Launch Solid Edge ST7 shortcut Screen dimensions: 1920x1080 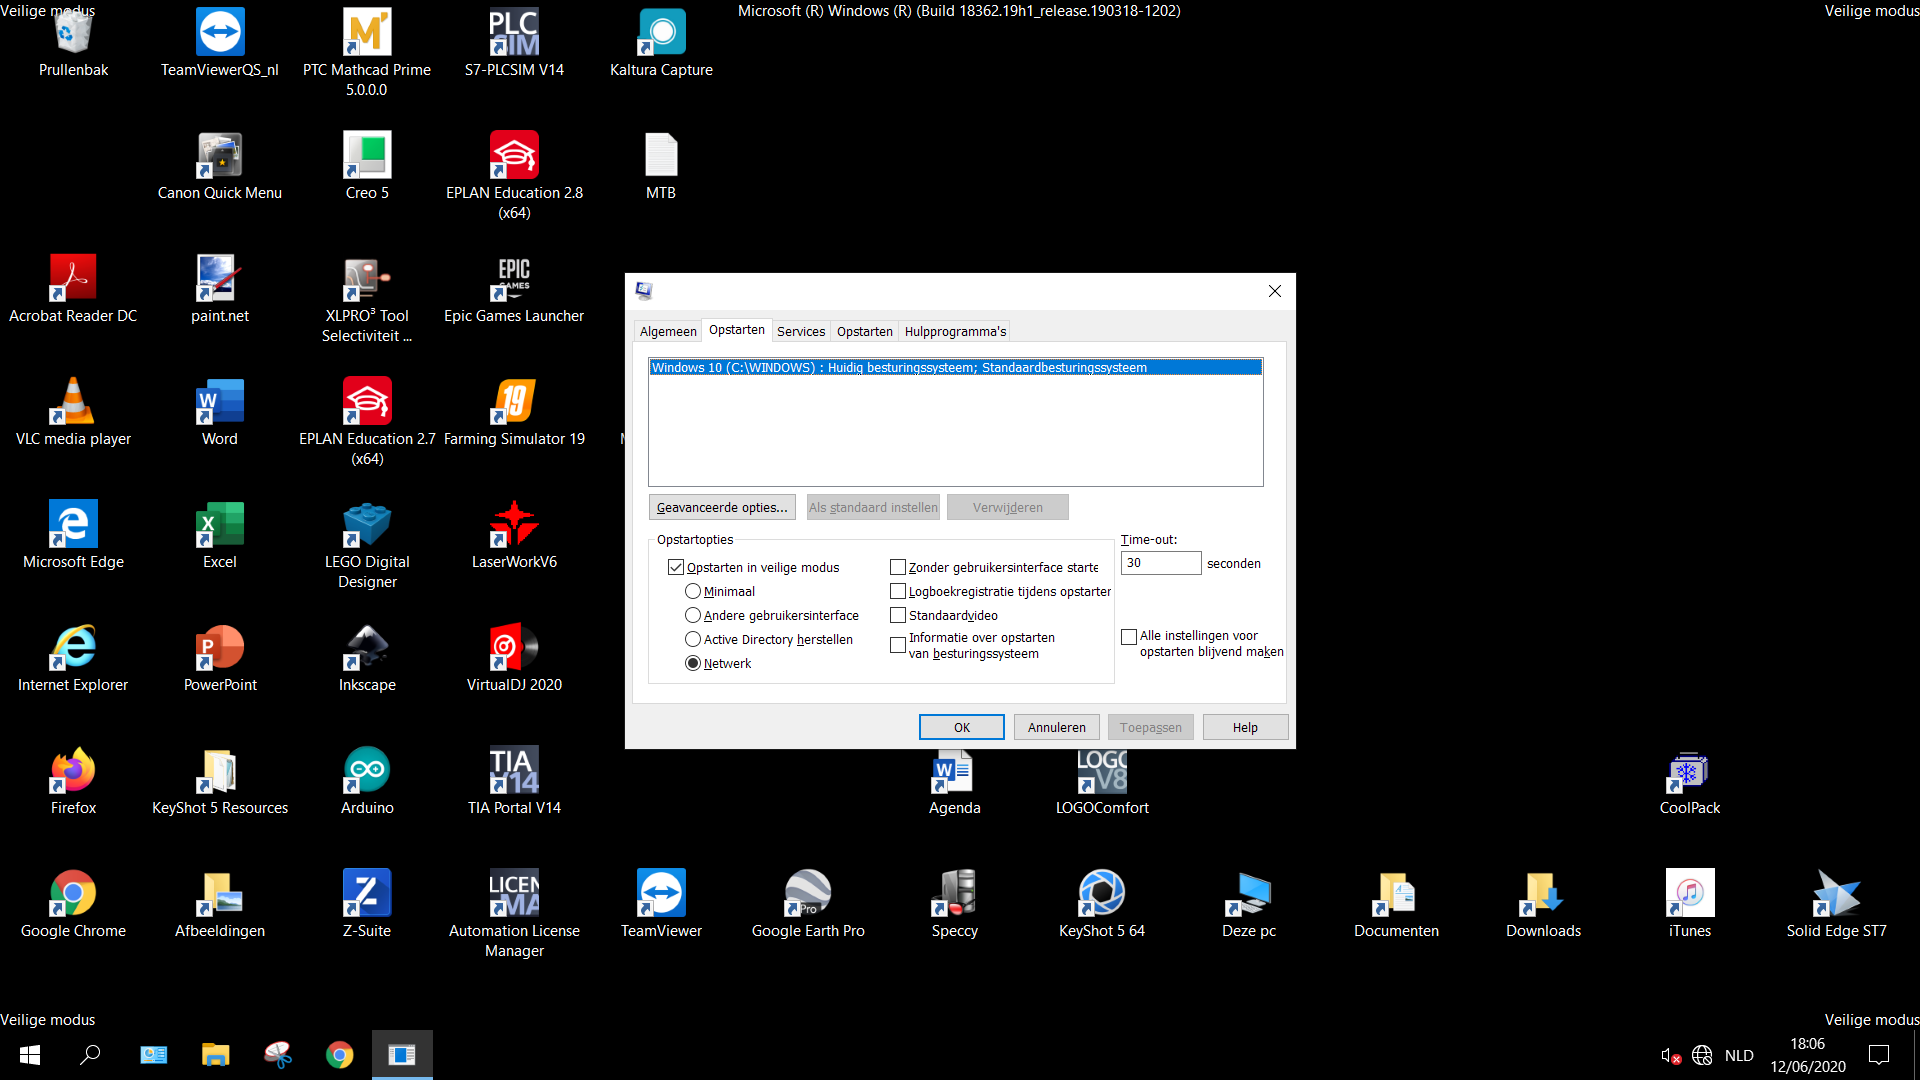coord(1837,904)
